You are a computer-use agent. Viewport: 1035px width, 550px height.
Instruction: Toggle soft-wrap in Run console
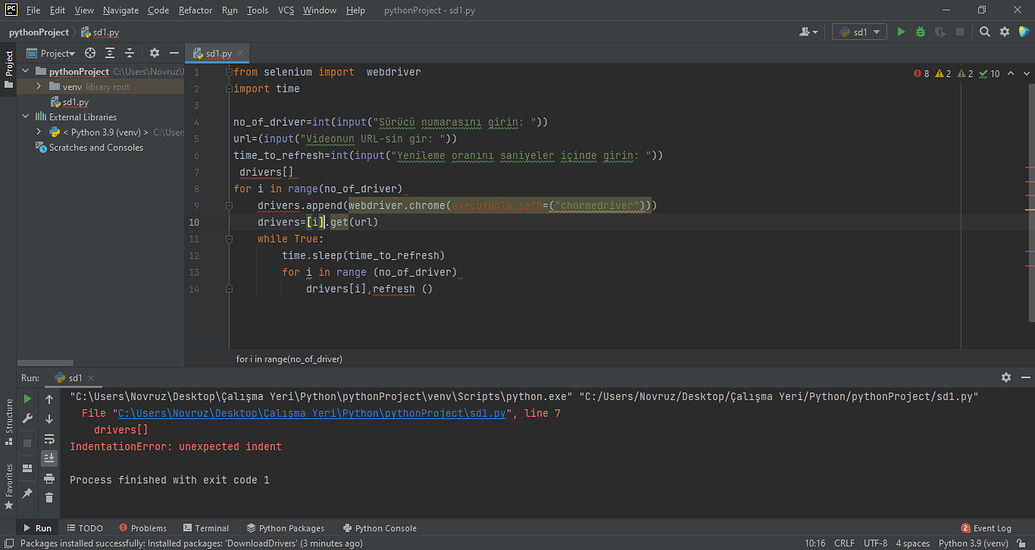pos(49,438)
